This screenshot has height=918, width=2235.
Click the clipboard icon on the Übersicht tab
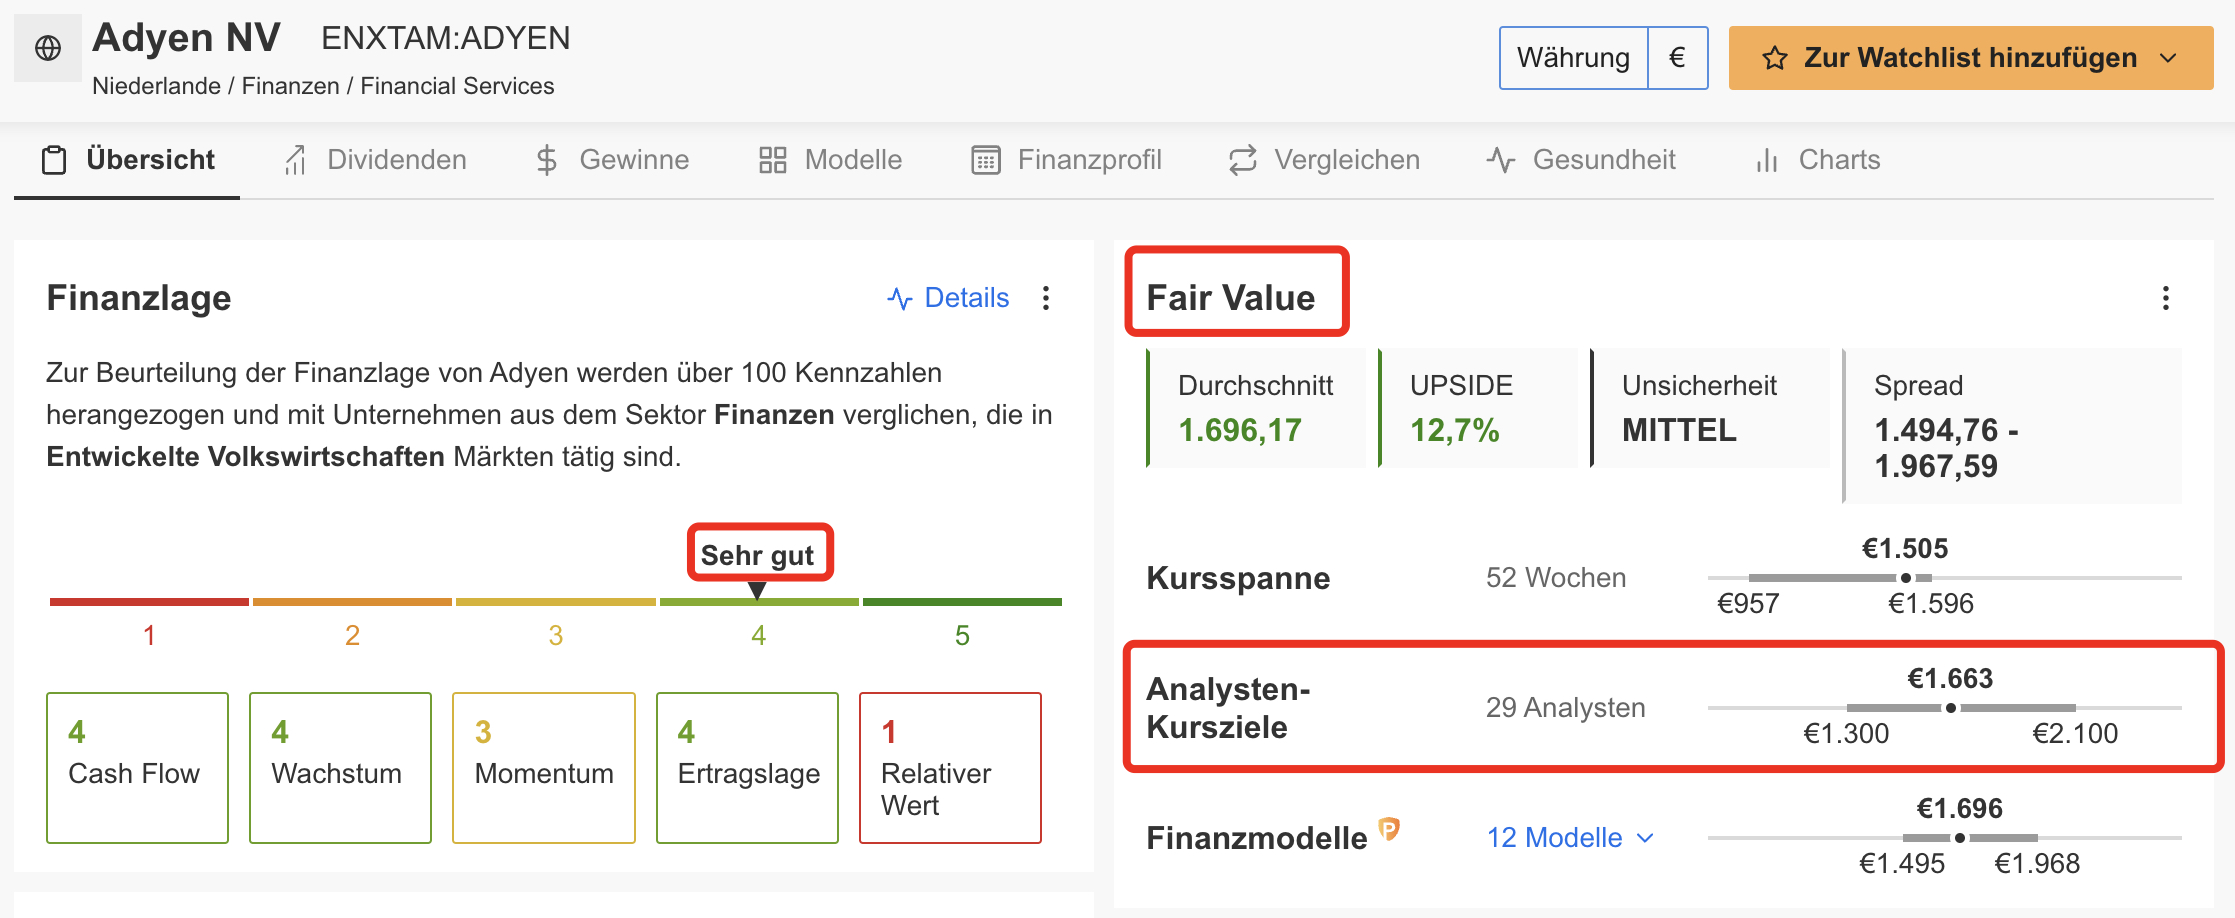pos(54,160)
